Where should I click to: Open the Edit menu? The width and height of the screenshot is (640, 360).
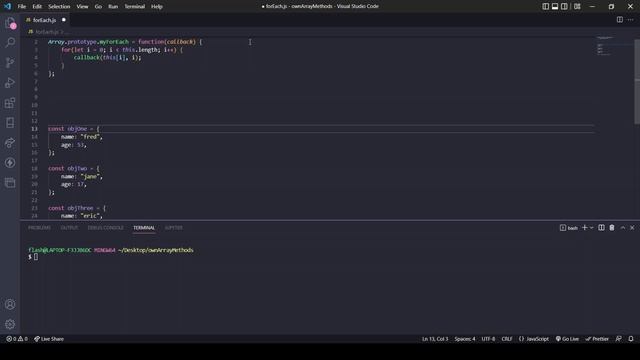(37, 7)
